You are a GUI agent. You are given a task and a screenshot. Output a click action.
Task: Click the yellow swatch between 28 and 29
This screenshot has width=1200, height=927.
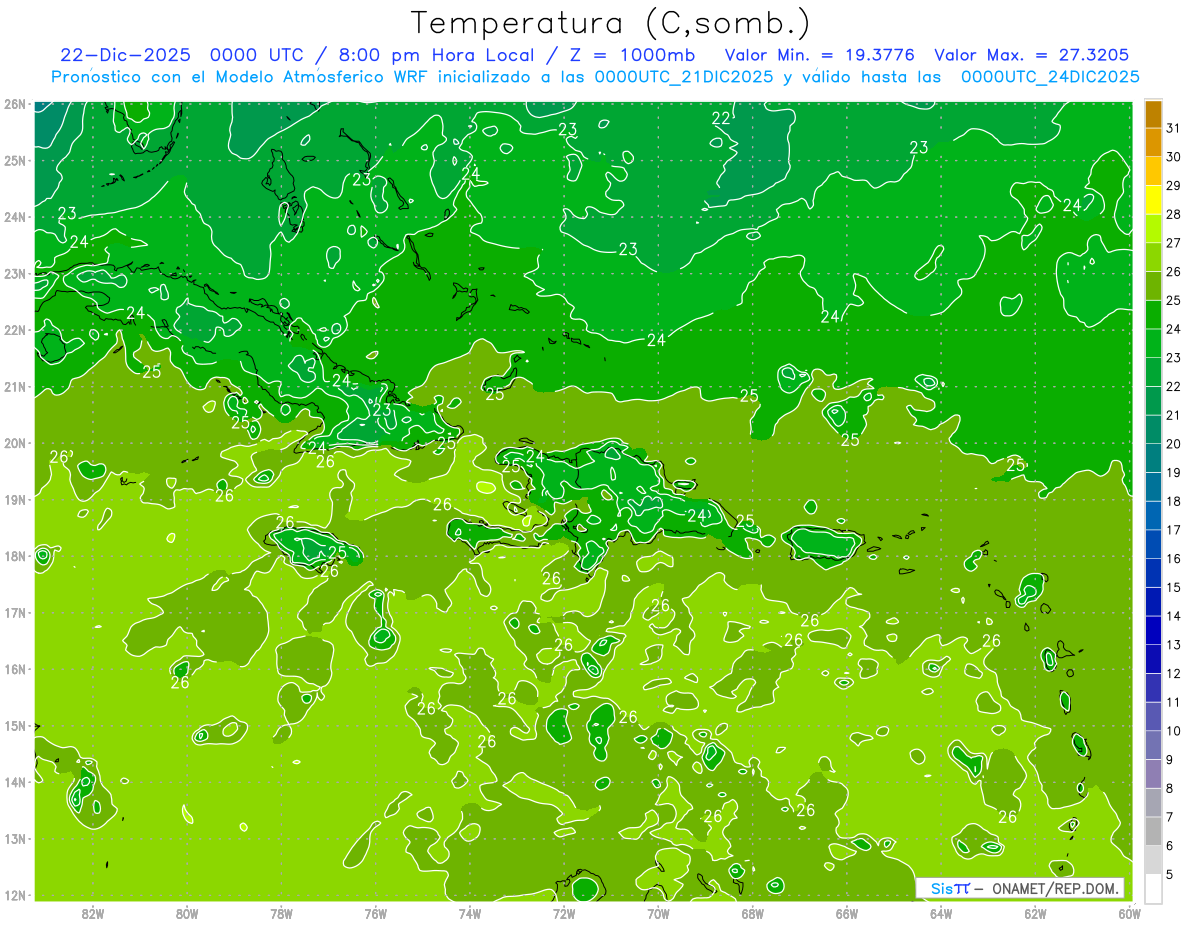[1153, 200]
